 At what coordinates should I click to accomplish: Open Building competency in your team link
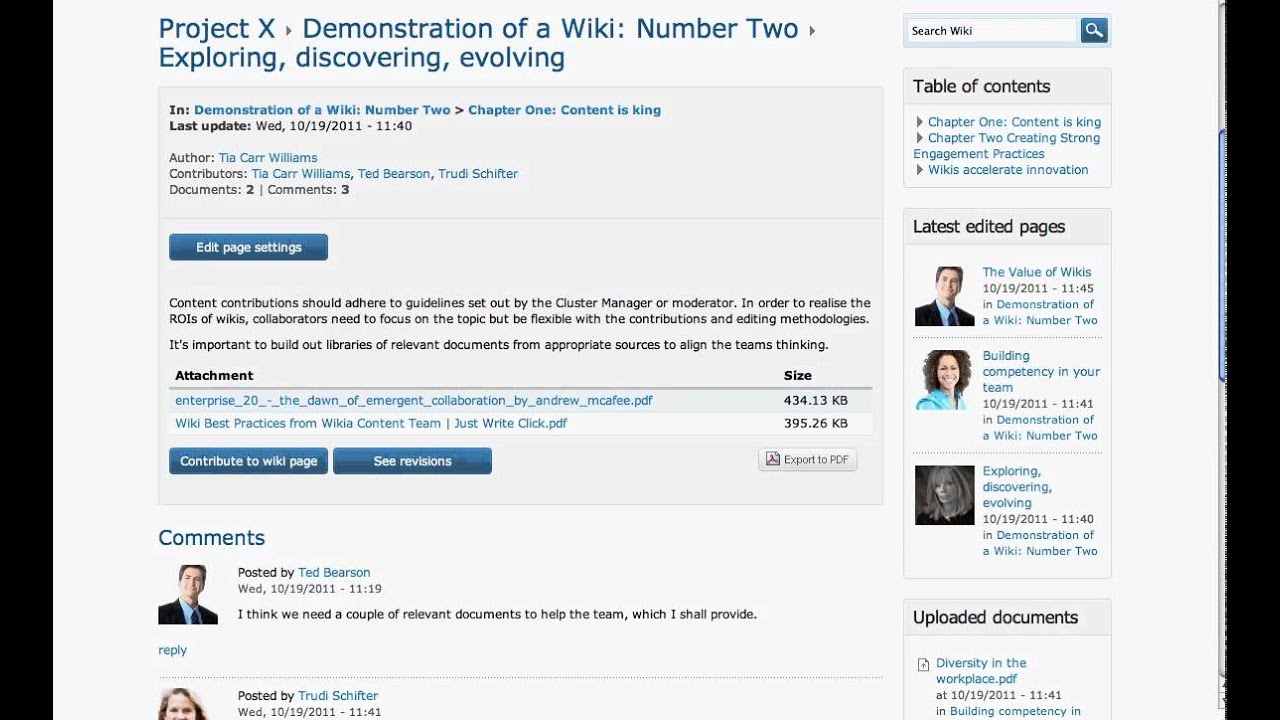click(x=1041, y=372)
